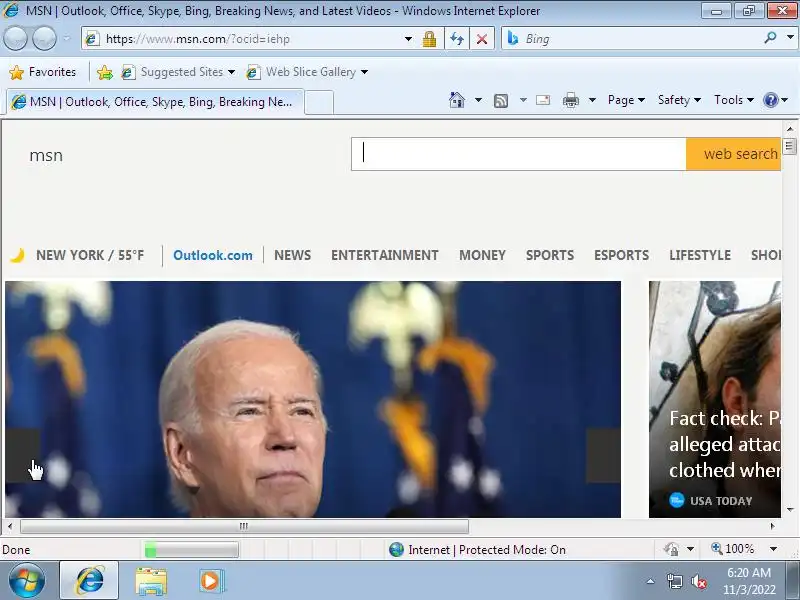Click the Internet Protected Mode status
The image size is (800, 600).
[478, 549]
